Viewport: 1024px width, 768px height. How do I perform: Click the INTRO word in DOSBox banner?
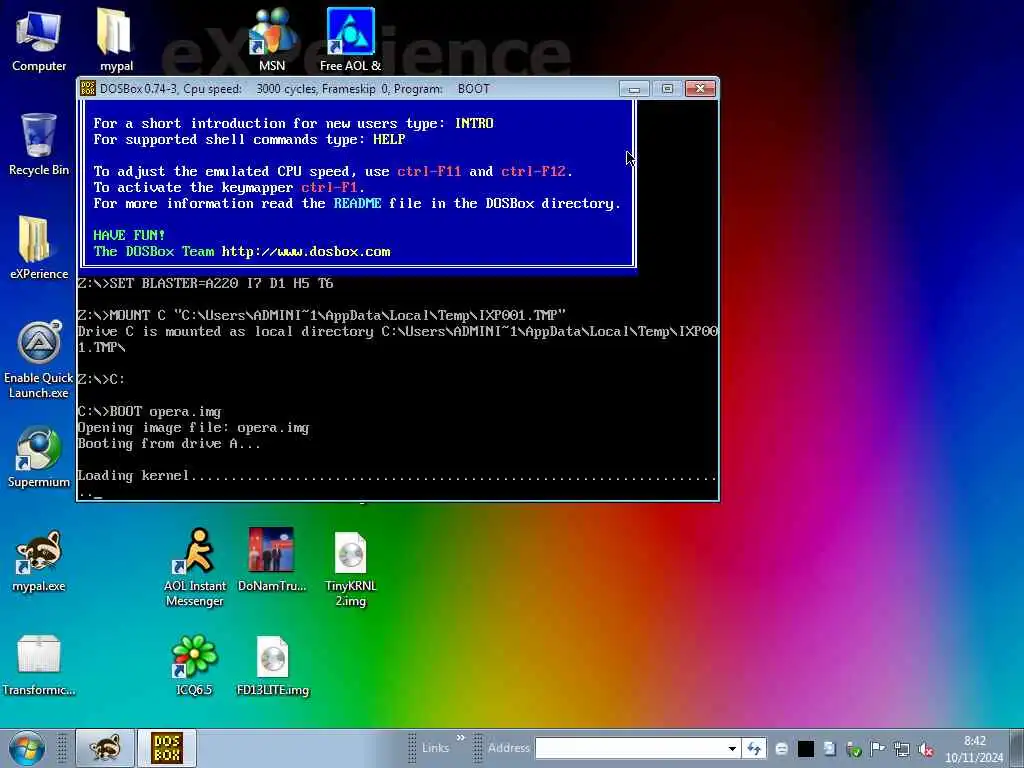pyautogui.click(x=474, y=123)
